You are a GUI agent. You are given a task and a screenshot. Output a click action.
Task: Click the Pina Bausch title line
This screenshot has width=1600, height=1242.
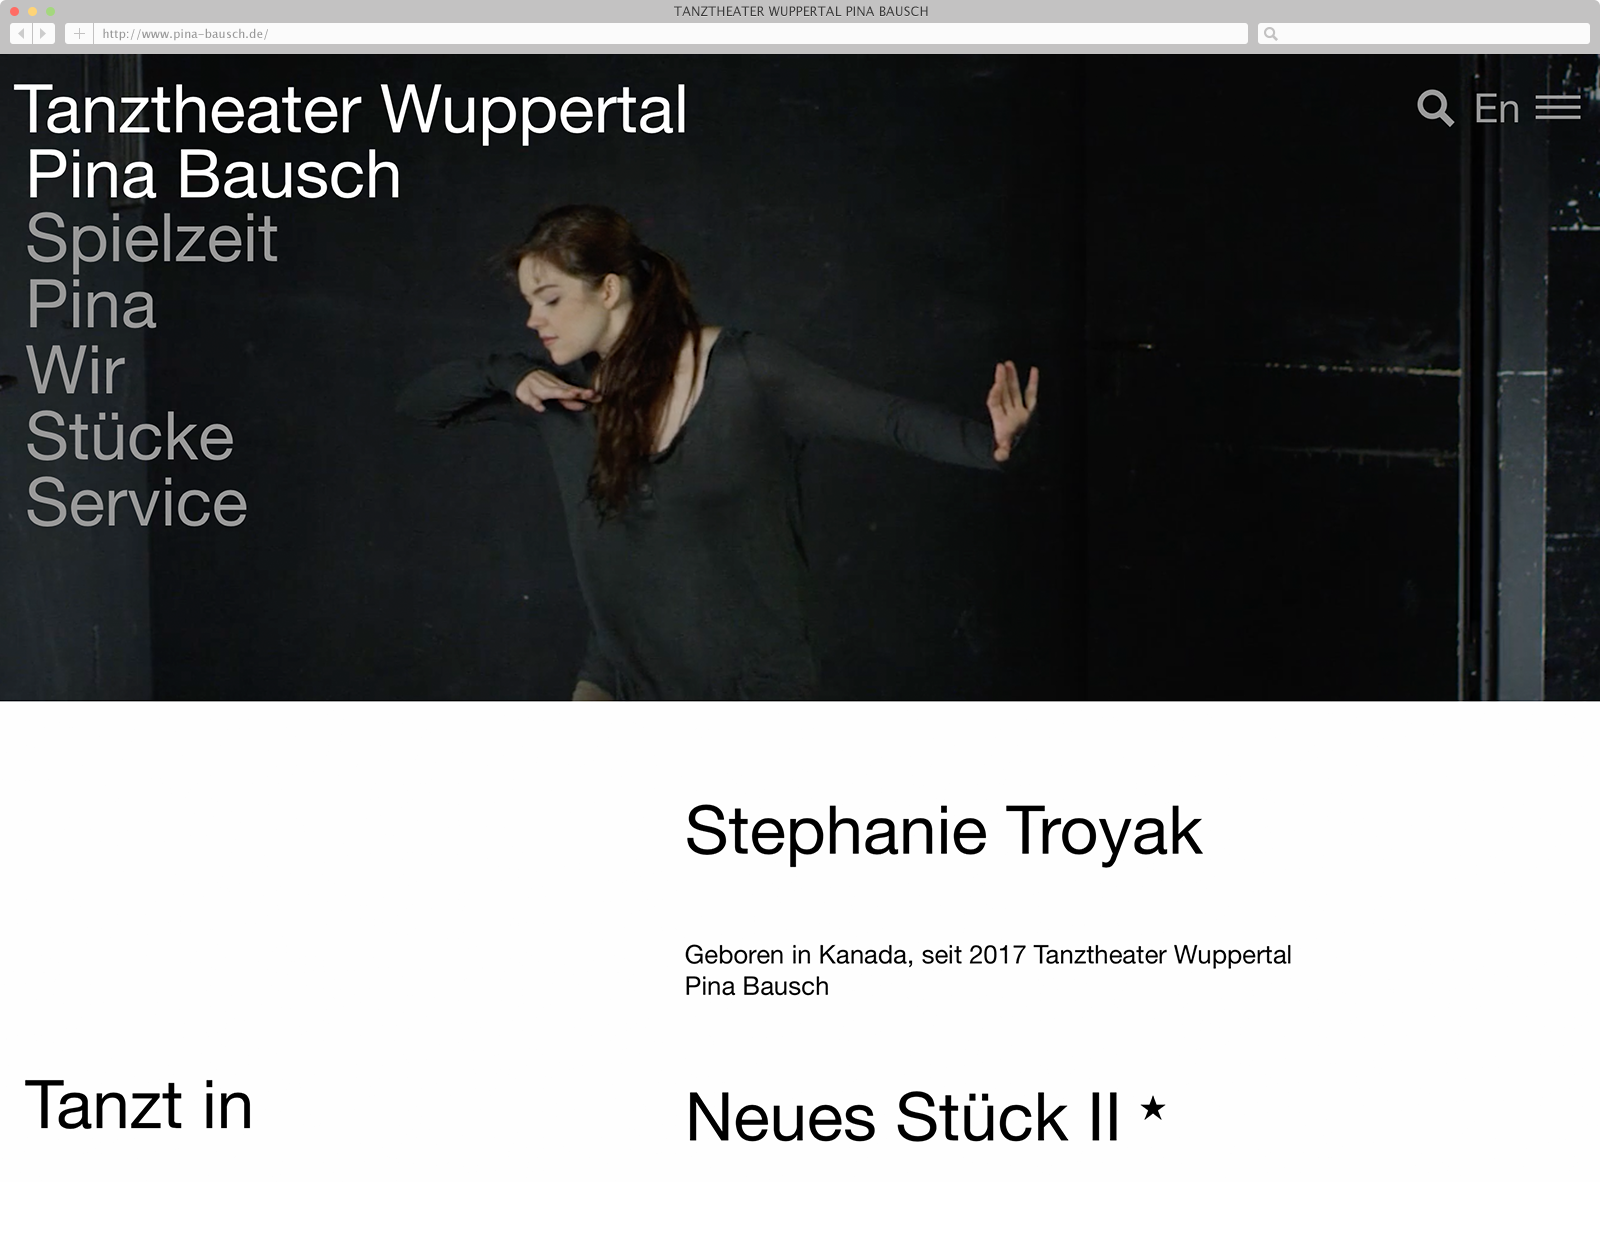click(214, 174)
